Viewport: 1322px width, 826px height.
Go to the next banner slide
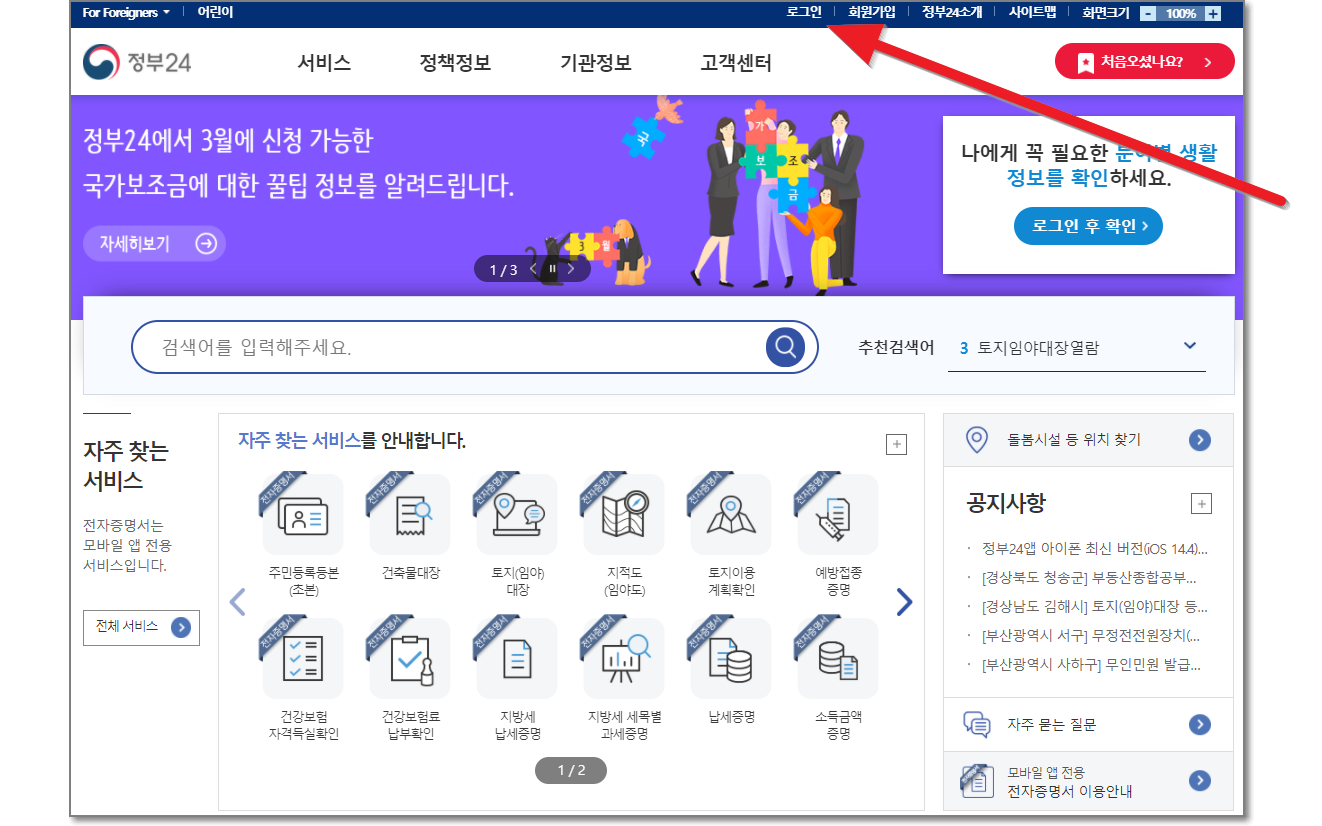click(571, 269)
